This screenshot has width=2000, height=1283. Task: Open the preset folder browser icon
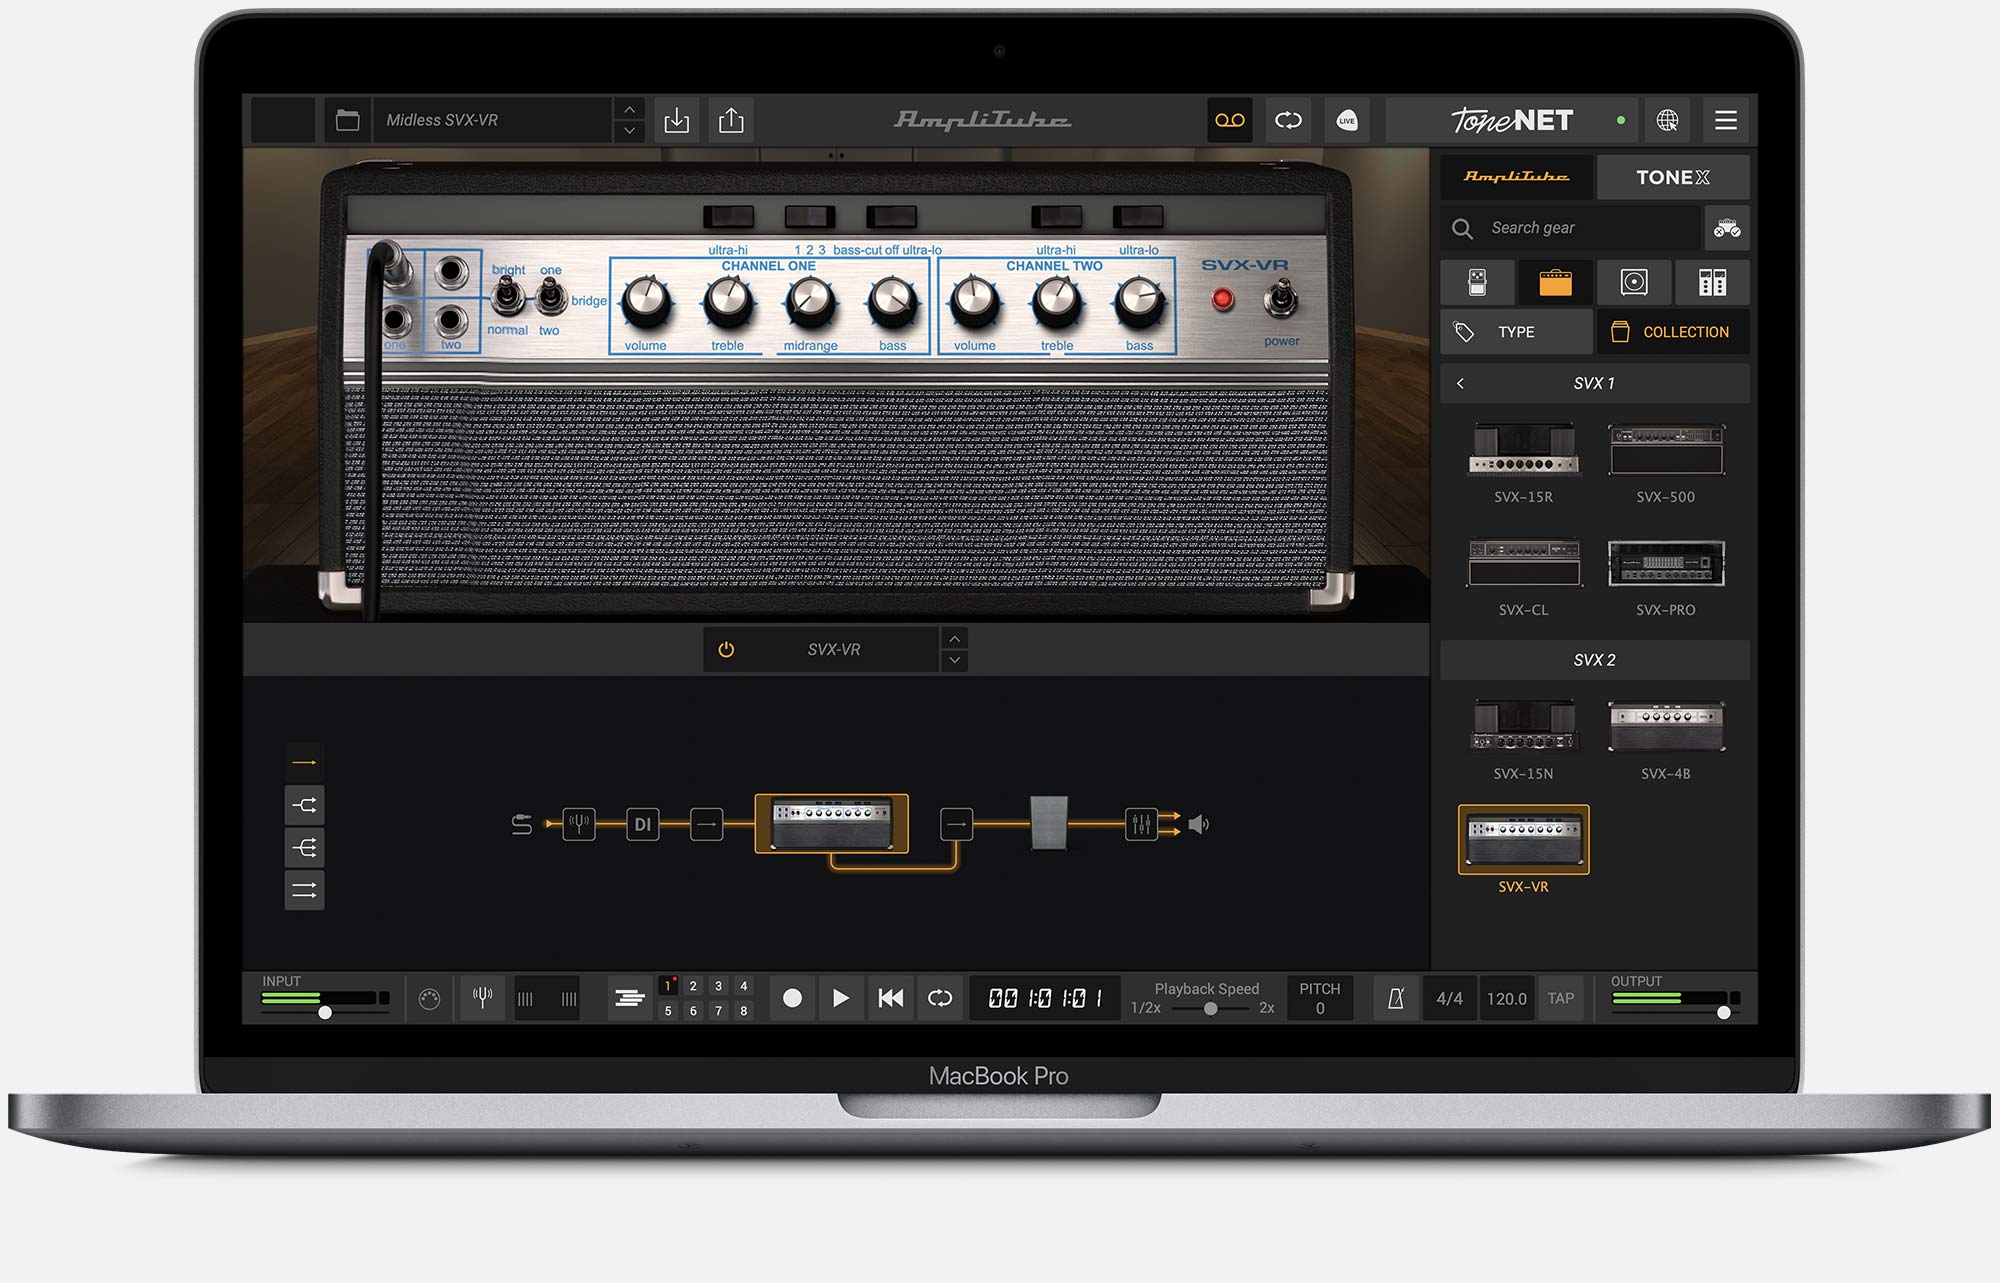[x=347, y=121]
